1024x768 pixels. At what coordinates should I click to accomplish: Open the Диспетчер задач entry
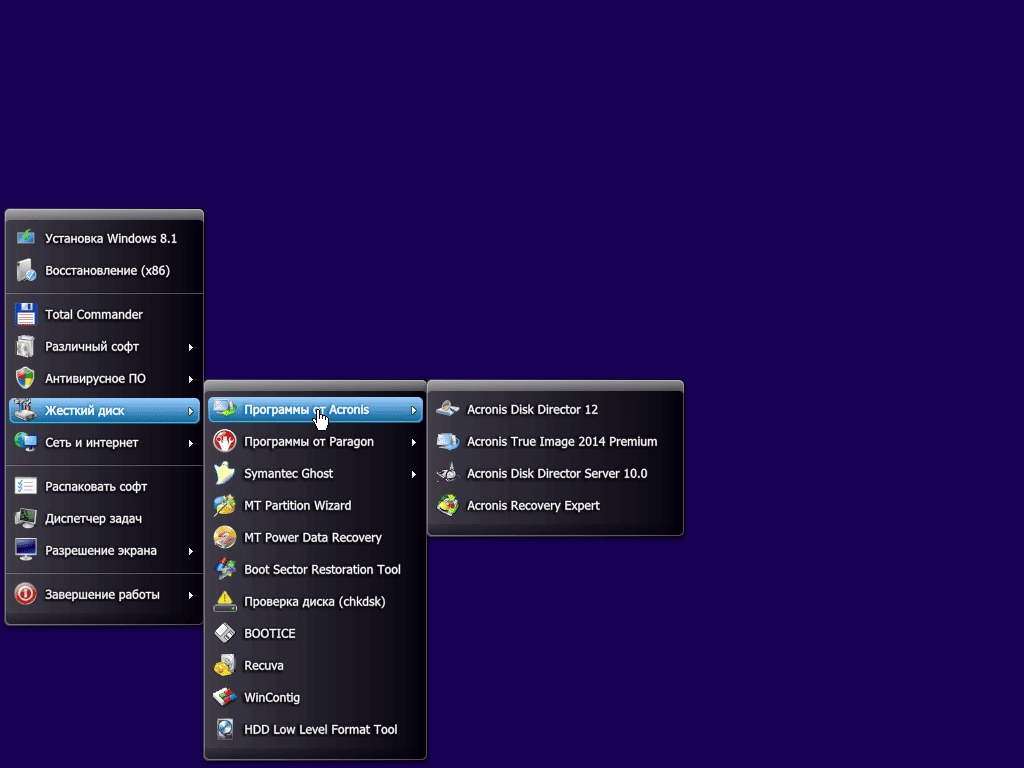tap(104, 518)
